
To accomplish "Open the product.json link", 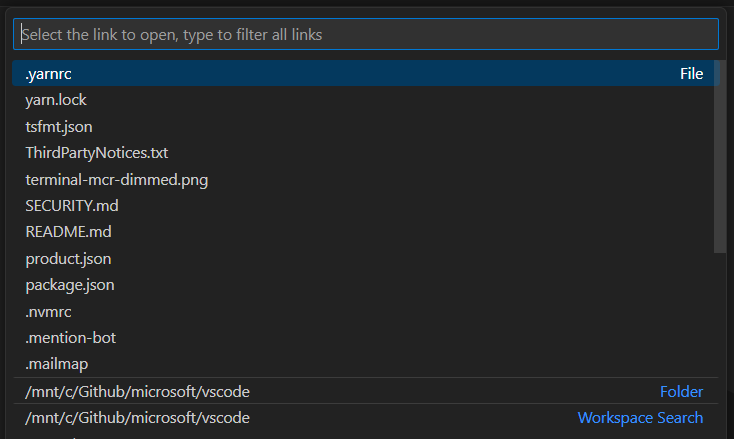I will [x=68, y=258].
